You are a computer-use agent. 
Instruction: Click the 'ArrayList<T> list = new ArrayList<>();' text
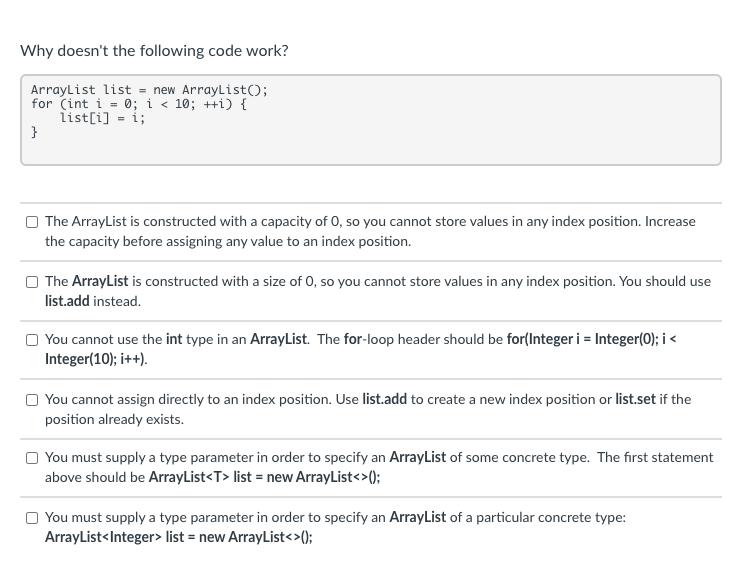(x=264, y=477)
